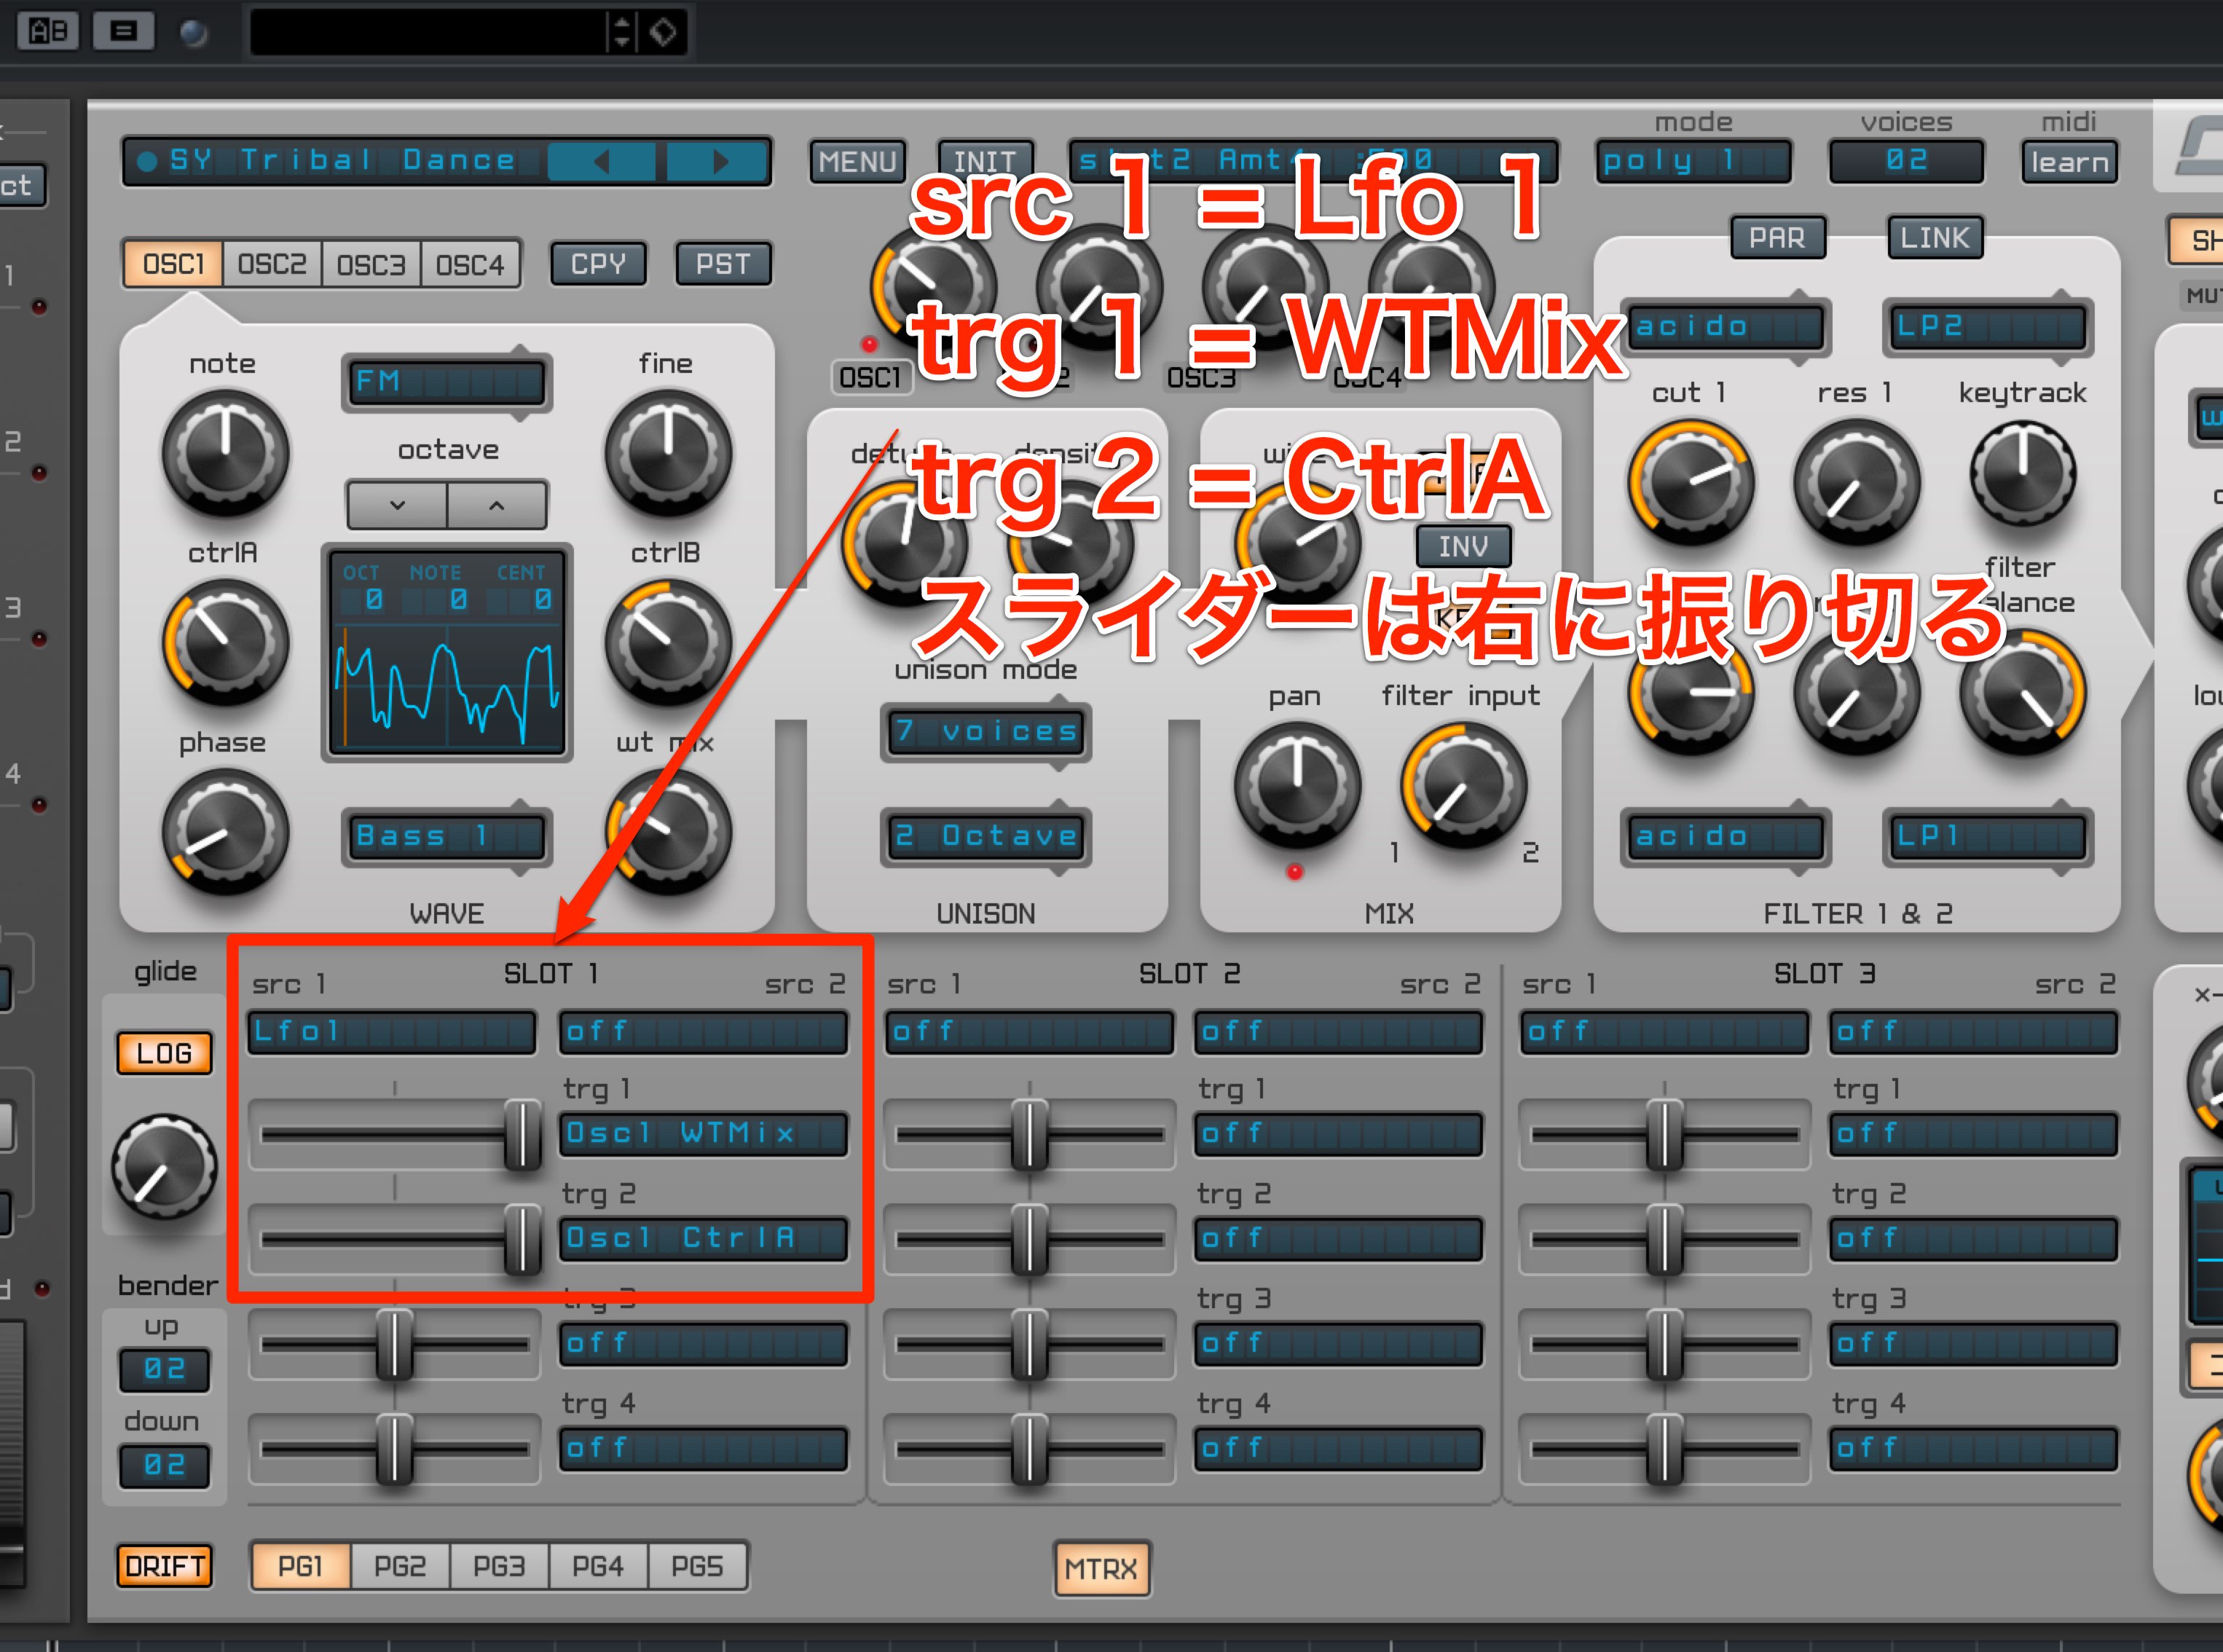The width and height of the screenshot is (2223, 1652).
Task: Open the FM mode dropdown
Action: coord(447,382)
